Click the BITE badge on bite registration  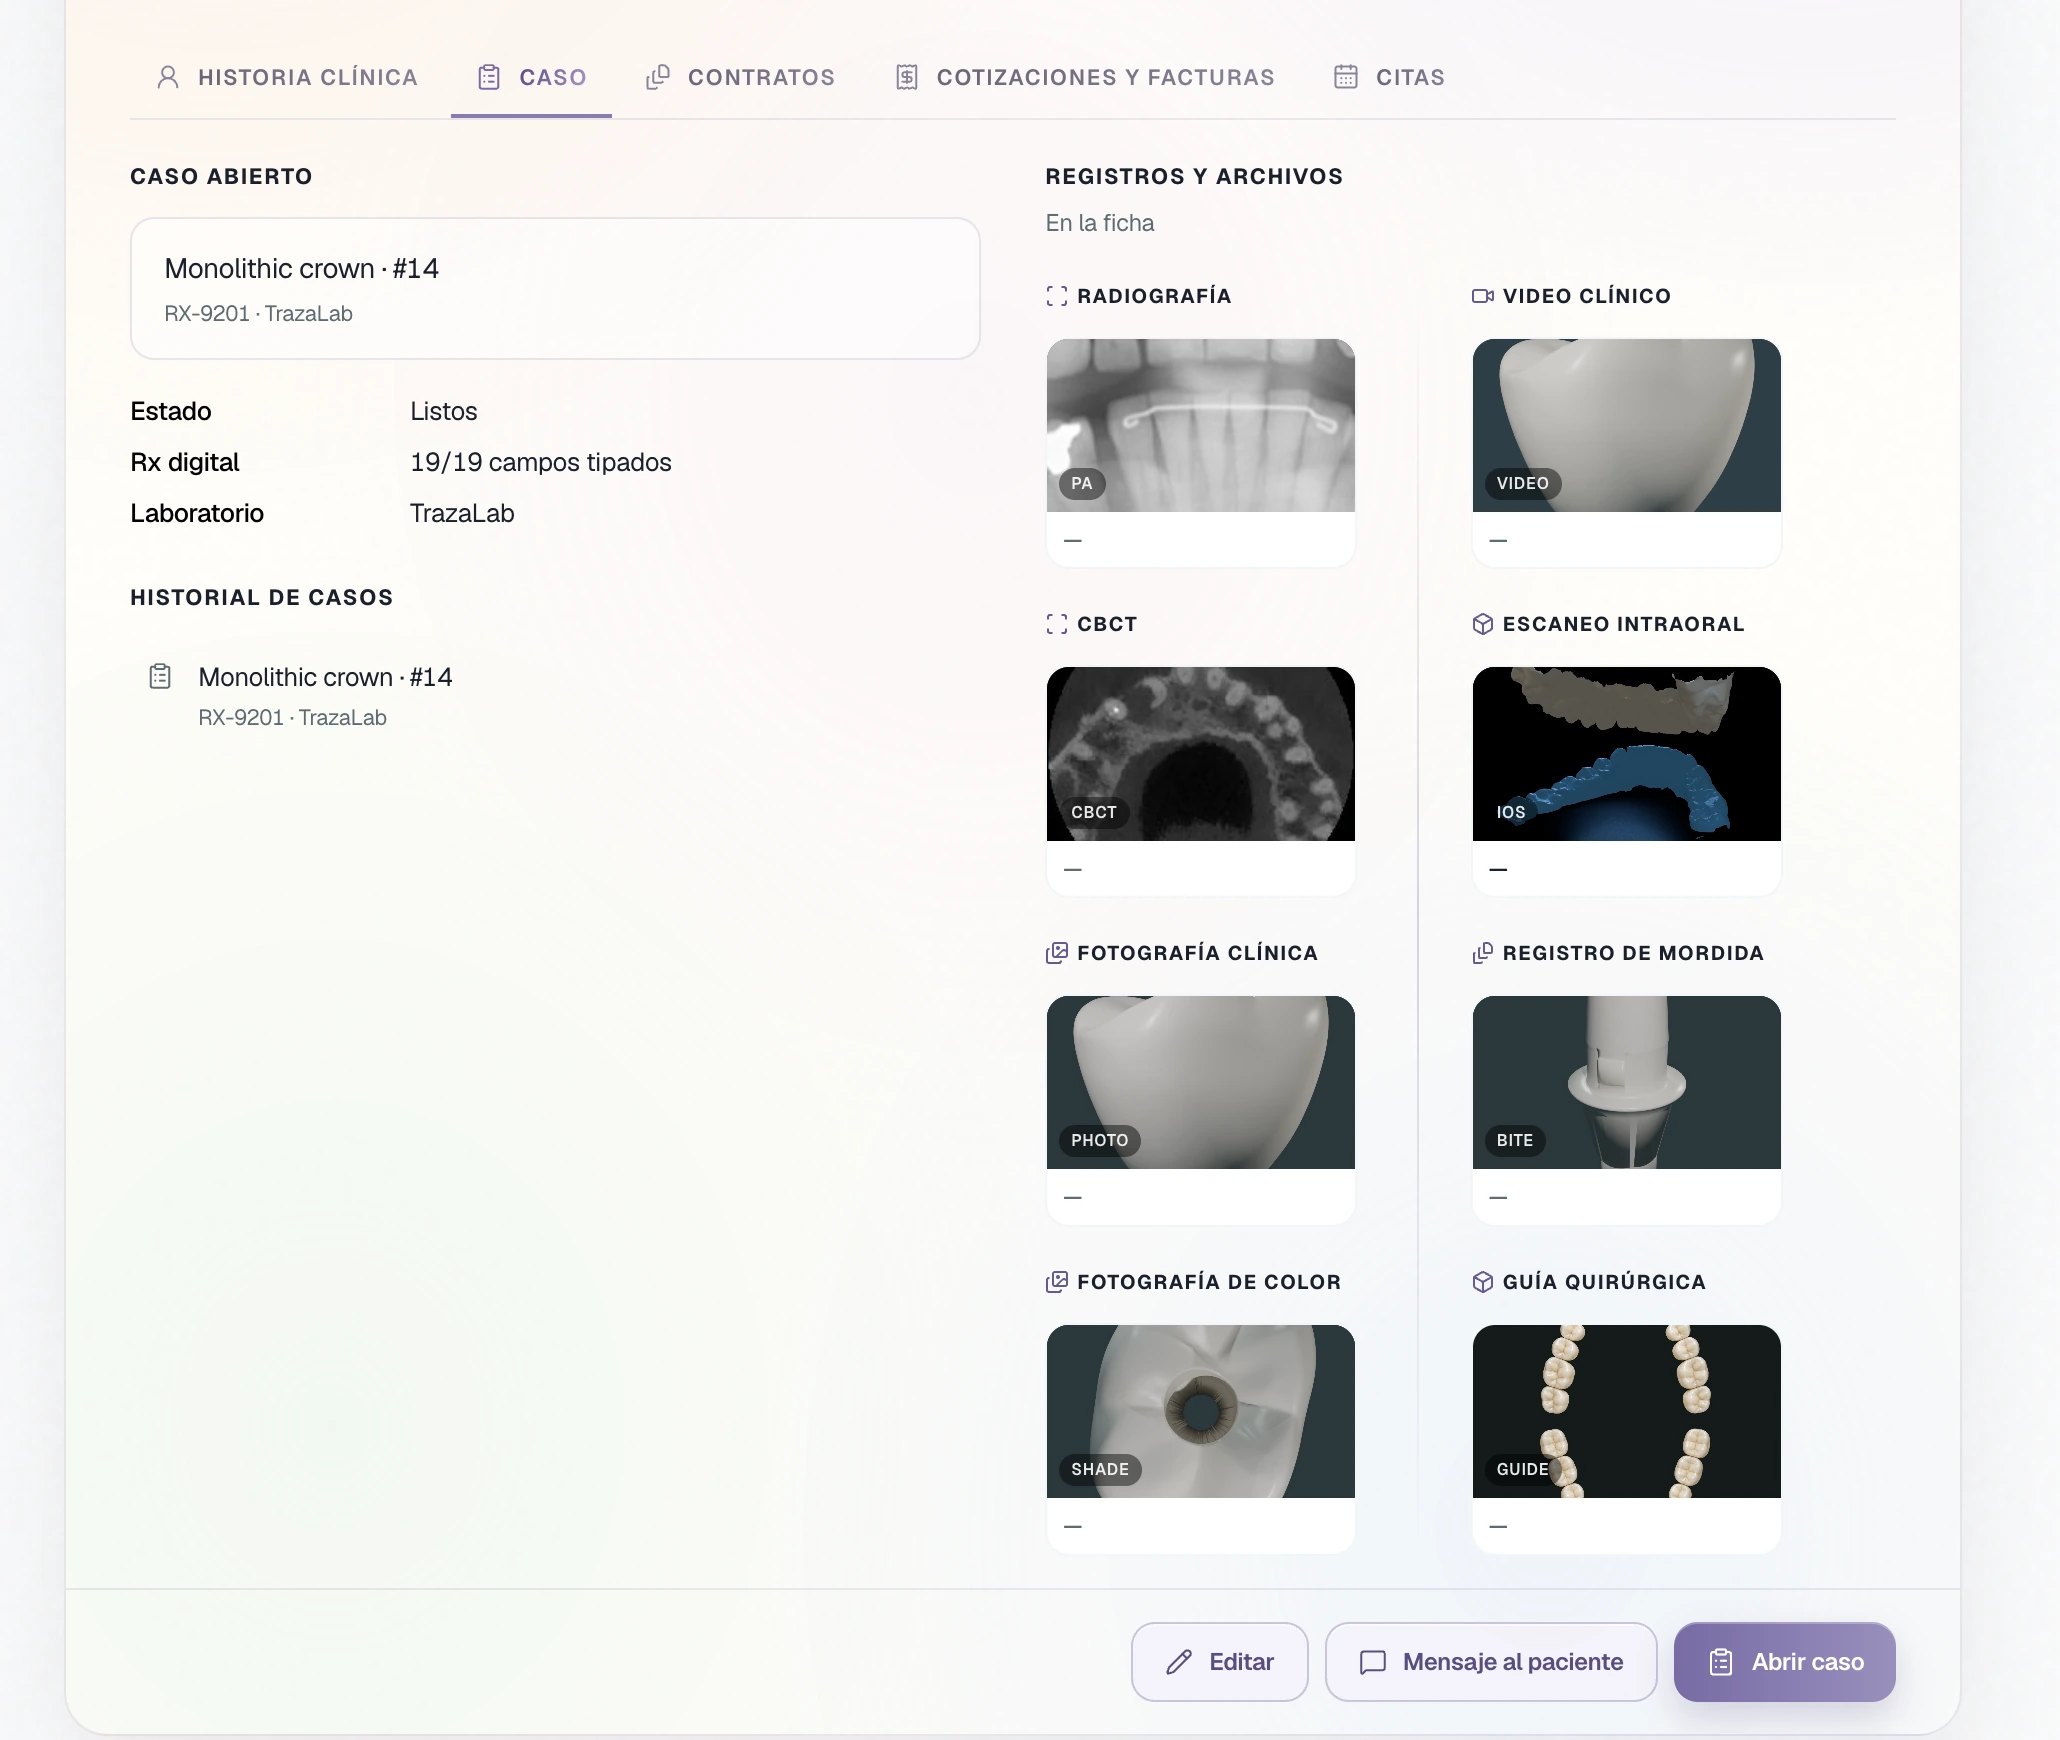[1515, 1140]
